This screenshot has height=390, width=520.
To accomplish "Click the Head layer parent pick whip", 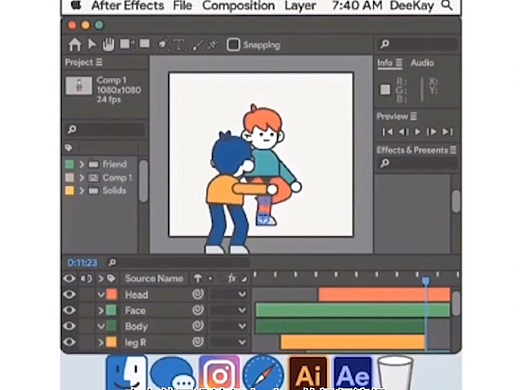I will 198,294.
